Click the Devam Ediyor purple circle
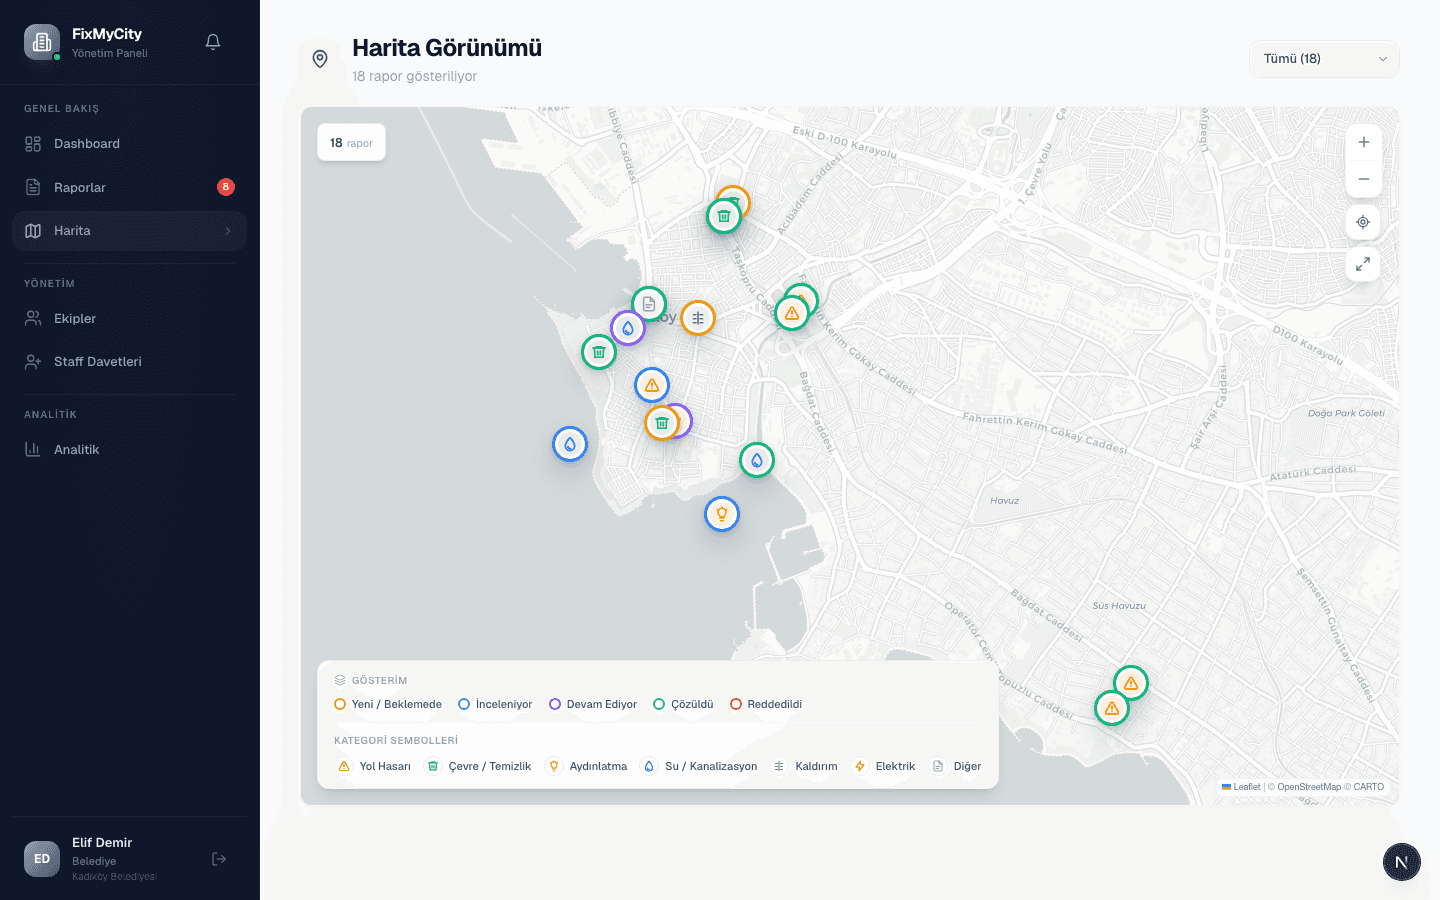Viewport: 1440px width, 900px height. [555, 704]
